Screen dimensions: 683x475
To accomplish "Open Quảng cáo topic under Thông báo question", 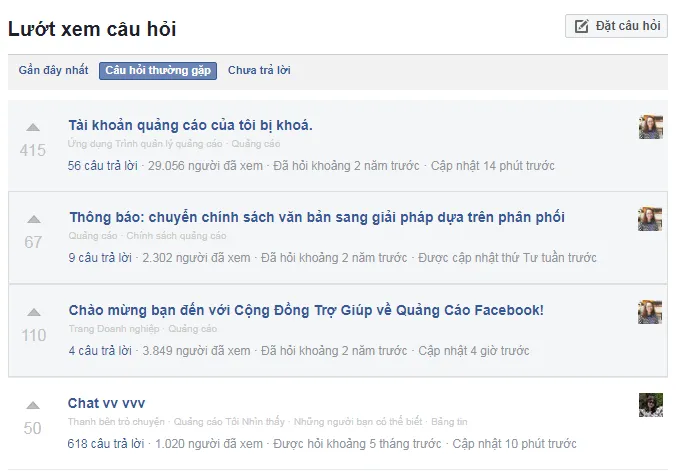I will click(93, 236).
